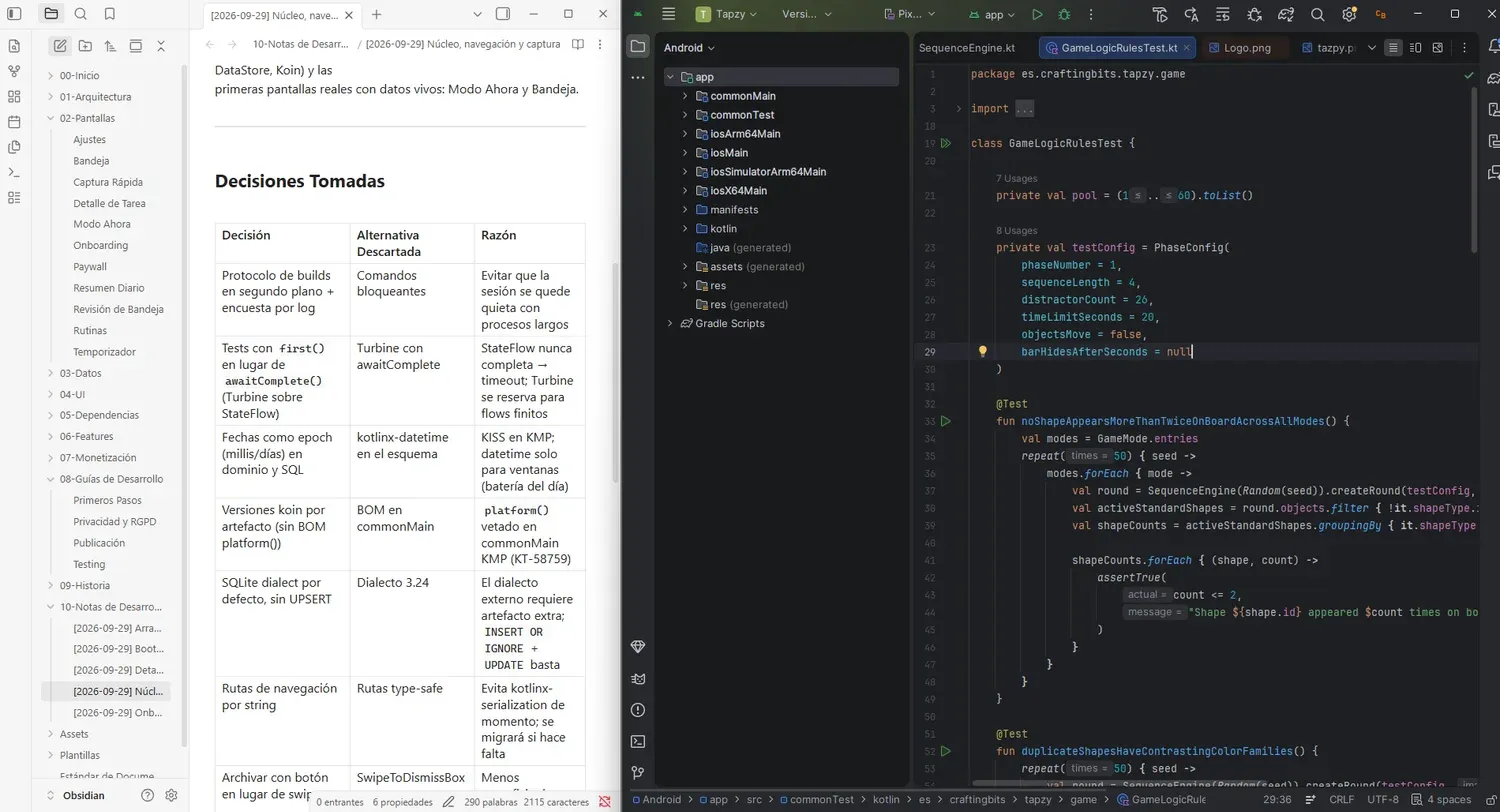Click the yellow intention lightbulb in the editor

tap(982, 352)
